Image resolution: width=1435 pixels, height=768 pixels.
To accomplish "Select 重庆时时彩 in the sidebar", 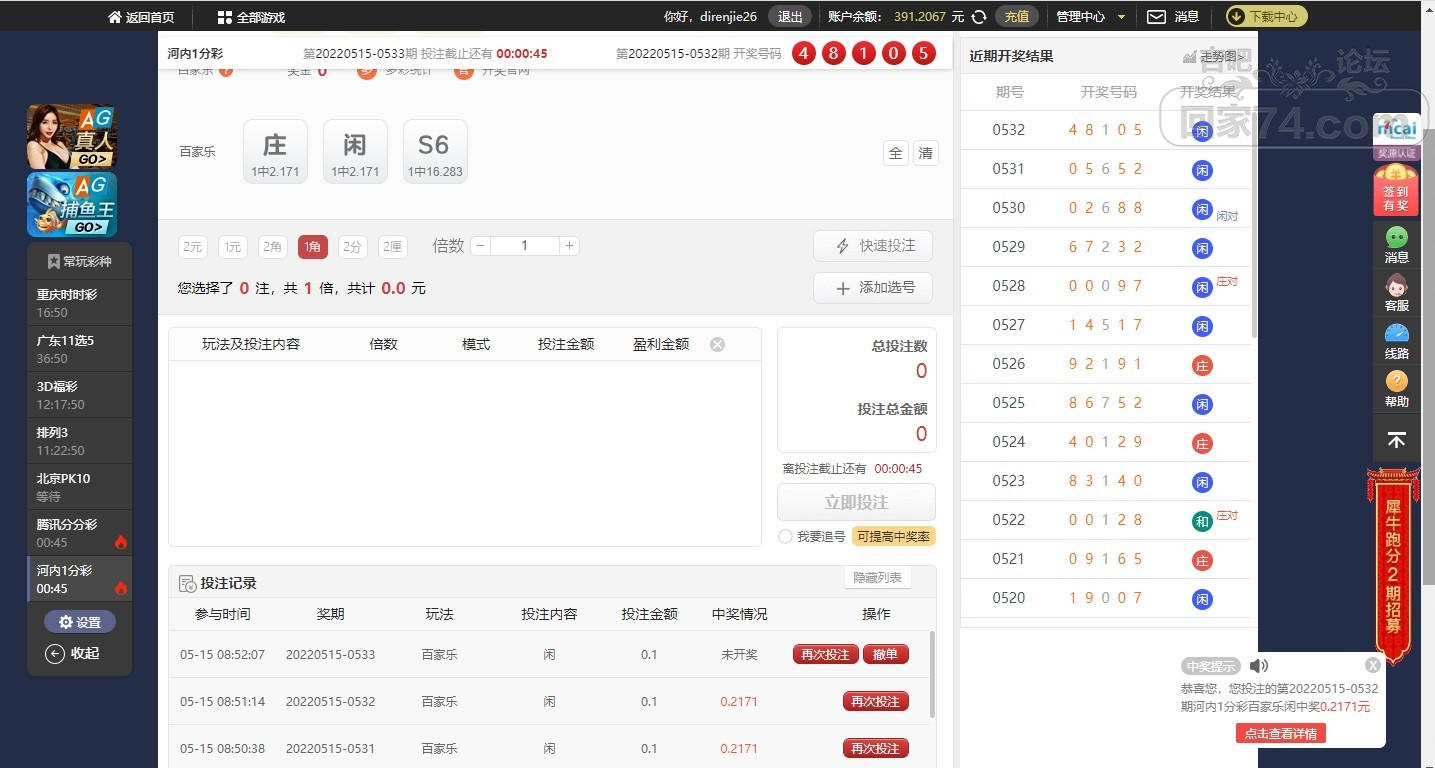I will coord(79,303).
